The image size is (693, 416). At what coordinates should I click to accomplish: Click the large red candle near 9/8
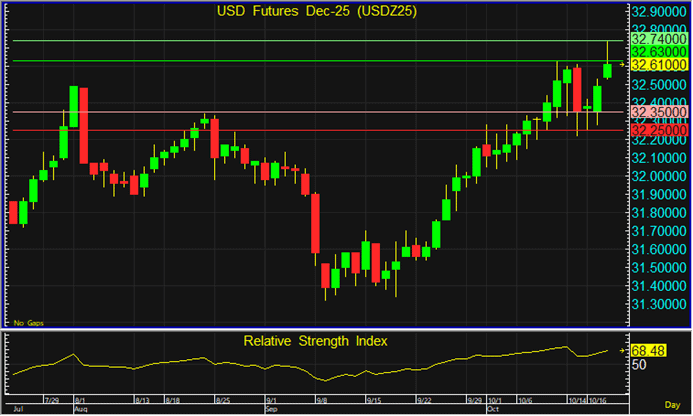tap(314, 222)
